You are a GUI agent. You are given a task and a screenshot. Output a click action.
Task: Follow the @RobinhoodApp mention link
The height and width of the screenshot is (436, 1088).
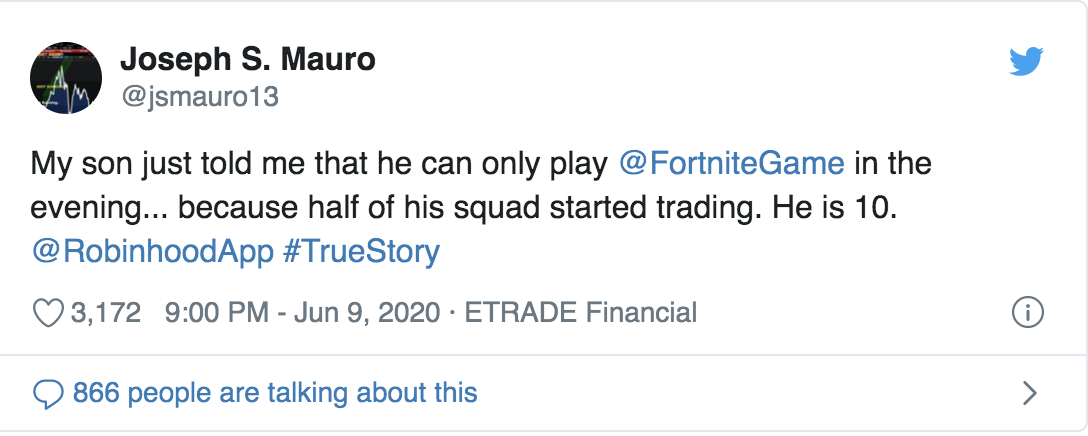153,251
